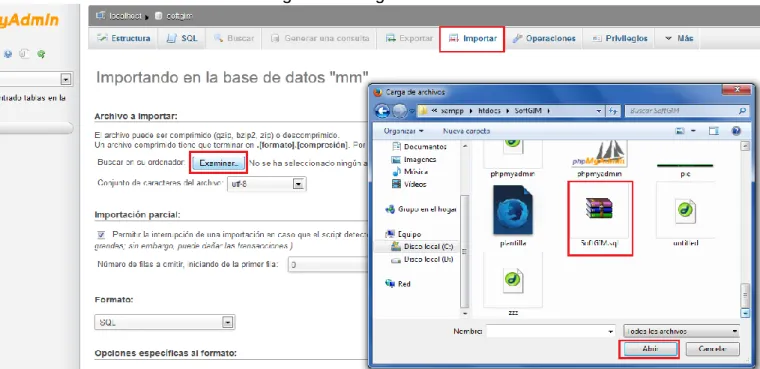Click Abrir to open the file
This screenshot has width=760, height=369.
click(x=649, y=349)
